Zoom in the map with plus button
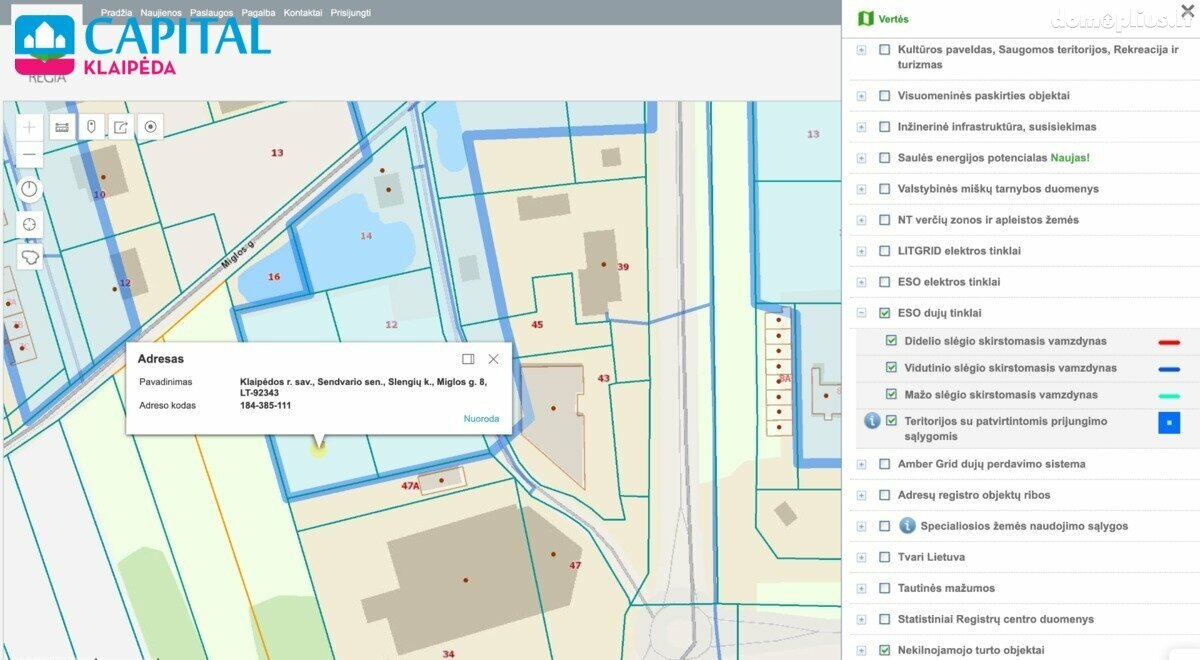Screen dimensions: 1200x660 click(30, 127)
